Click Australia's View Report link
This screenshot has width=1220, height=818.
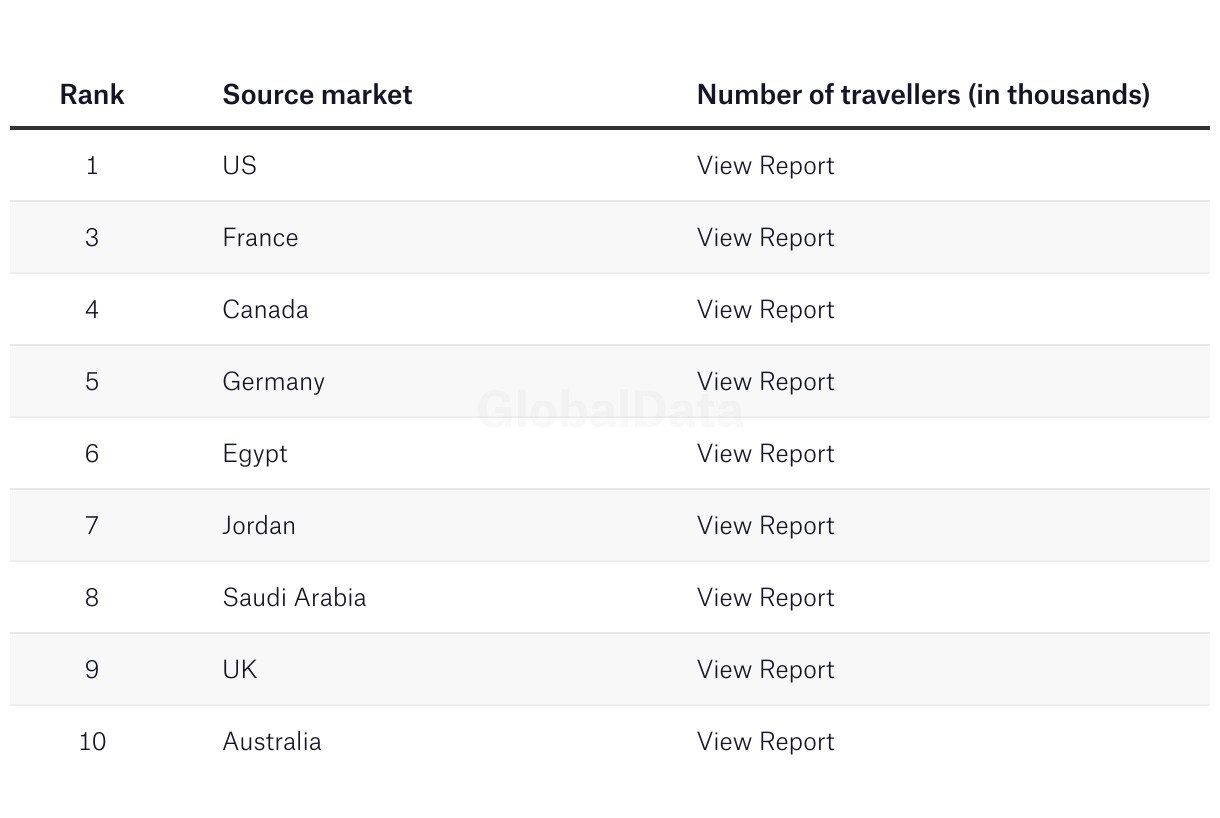tap(765, 742)
